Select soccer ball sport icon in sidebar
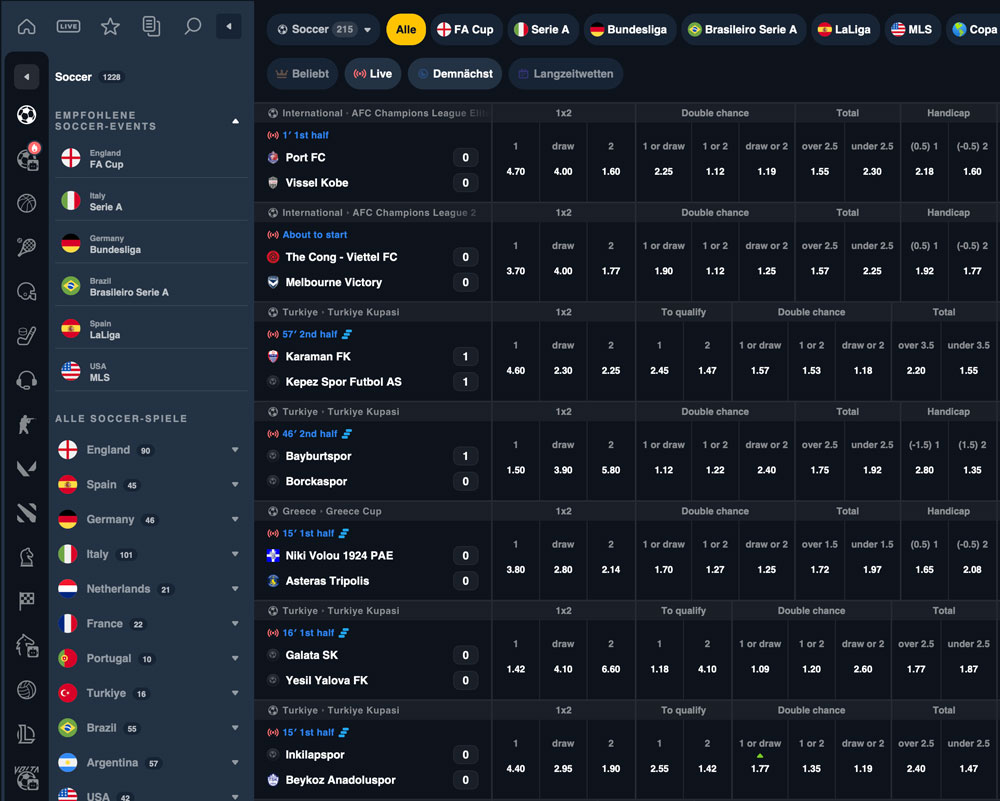Viewport: 1000px width, 801px height. (26, 115)
